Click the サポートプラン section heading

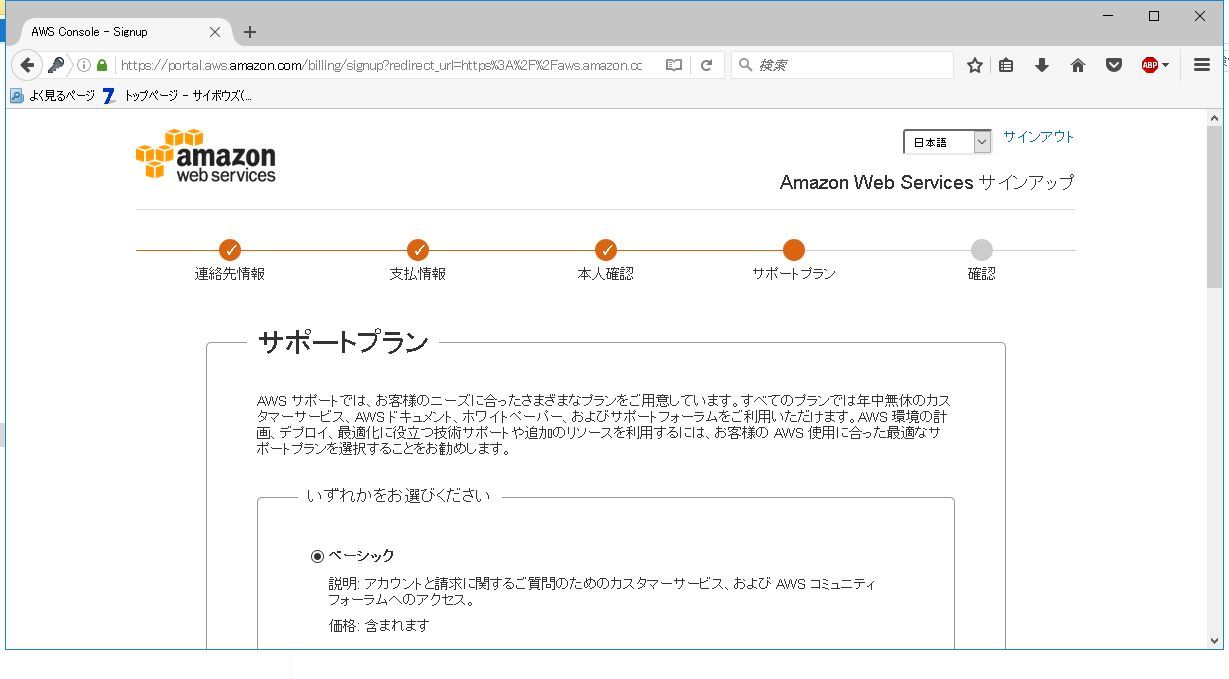(x=343, y=343)
